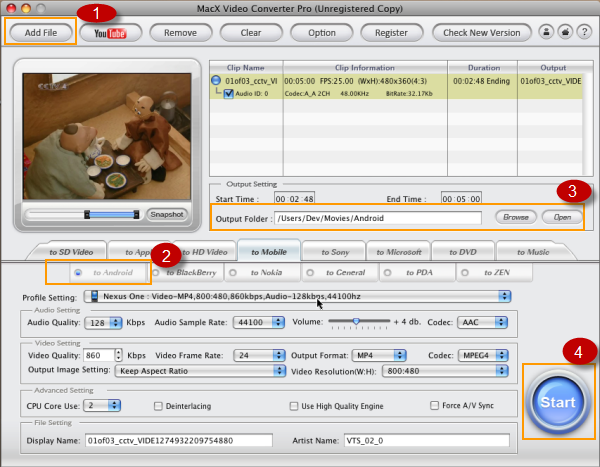The height and width of the screenshot is (467, 600).
Task: Click the Artist Name text field
Action: coord(427,440)
